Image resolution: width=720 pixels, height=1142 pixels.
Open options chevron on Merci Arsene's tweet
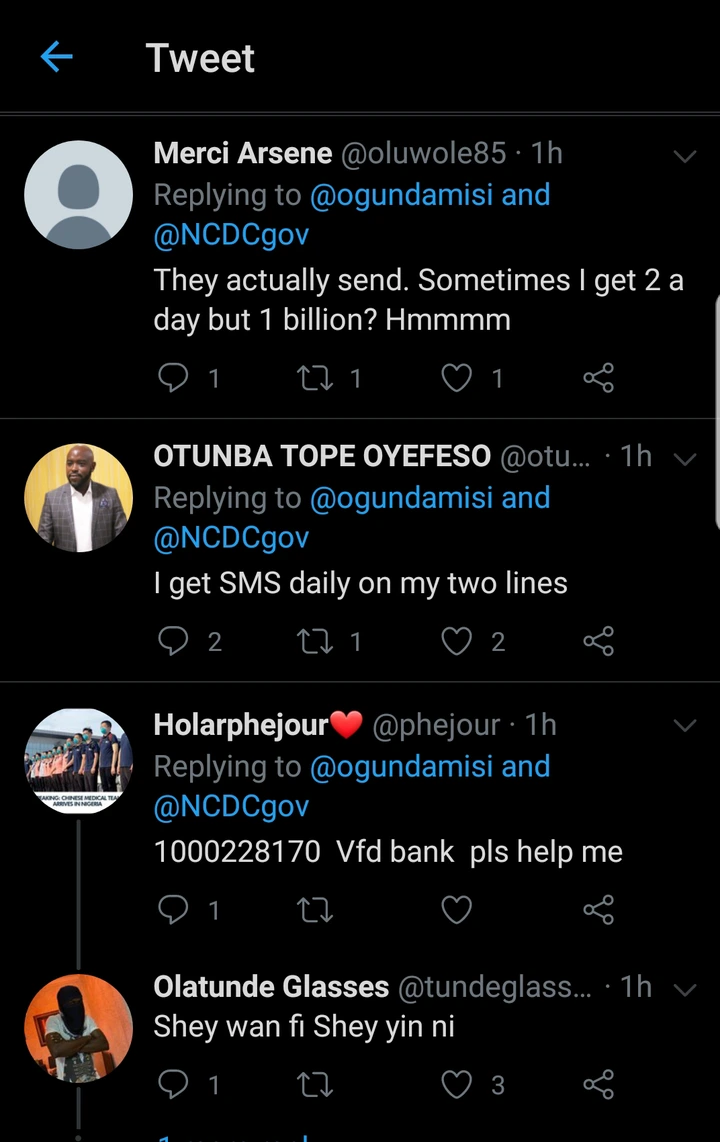pos(685,155)
